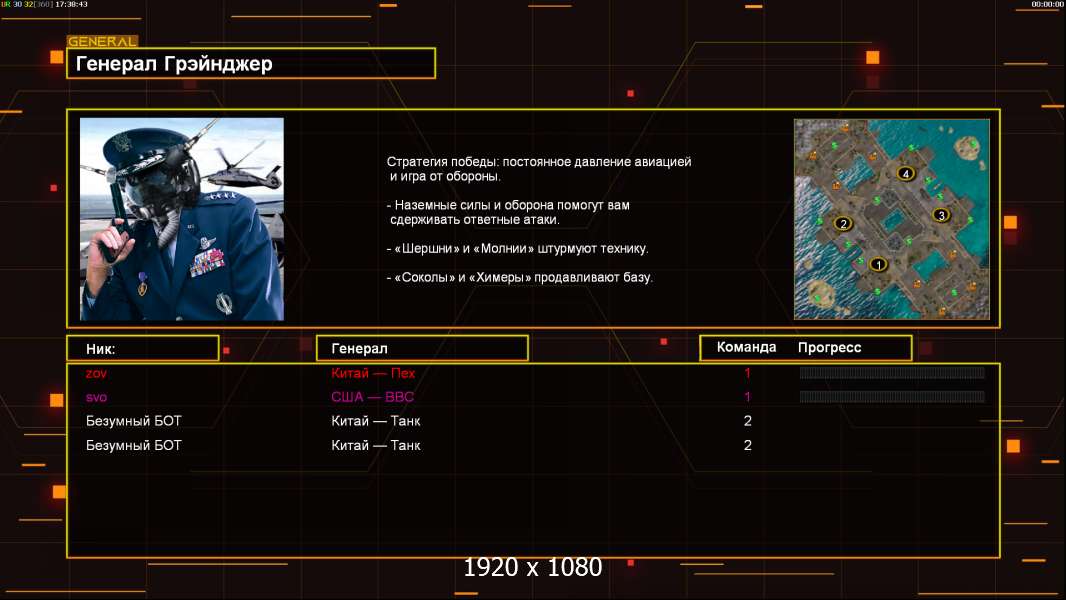Select start position 2 marker on map

pos(842,223)
